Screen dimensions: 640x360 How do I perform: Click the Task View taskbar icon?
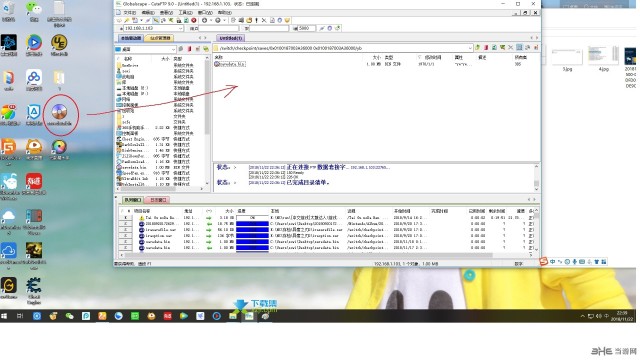coord(20,316)
